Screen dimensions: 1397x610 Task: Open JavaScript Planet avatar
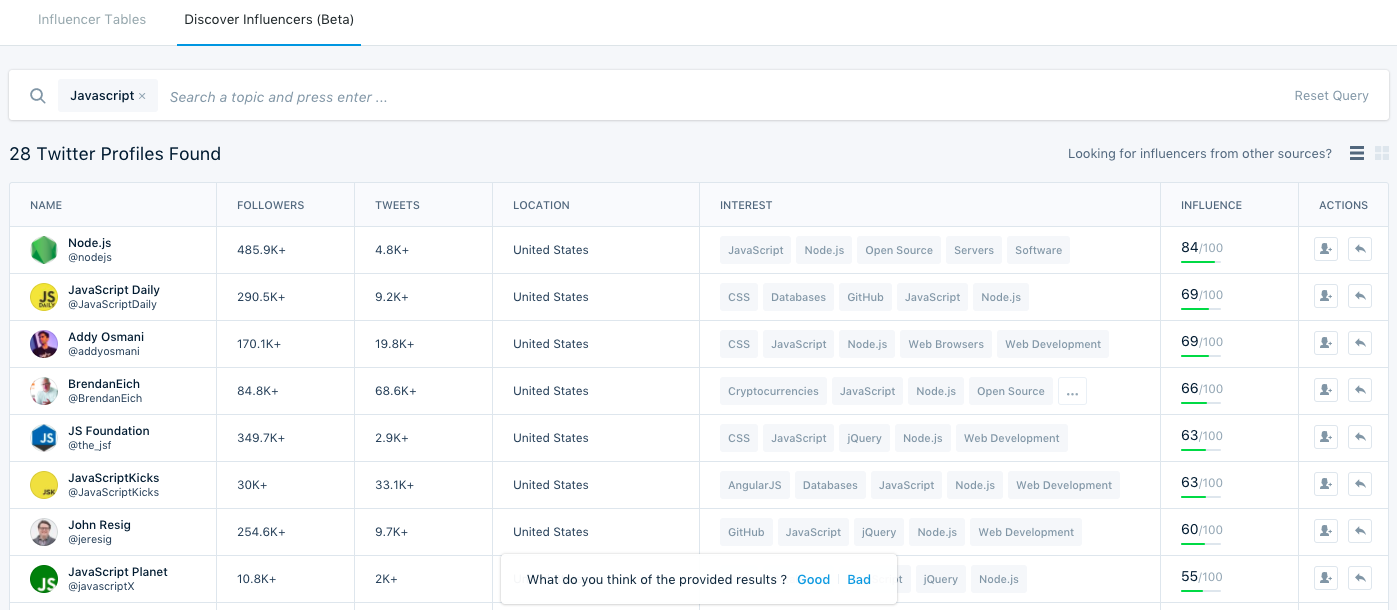pyautogui.click(x=44, y=579)
